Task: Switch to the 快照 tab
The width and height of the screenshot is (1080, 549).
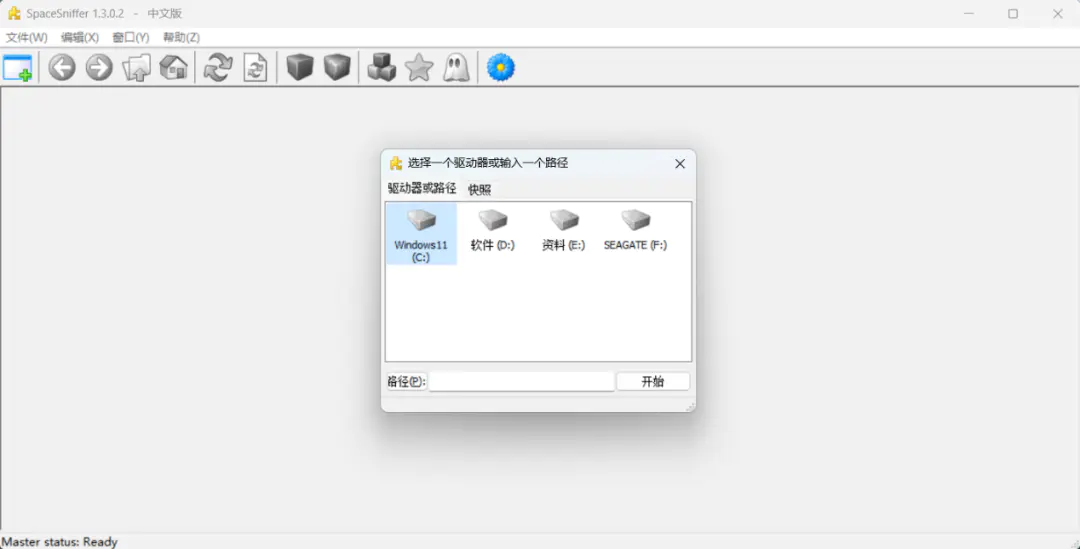Action: coord(480,189)
